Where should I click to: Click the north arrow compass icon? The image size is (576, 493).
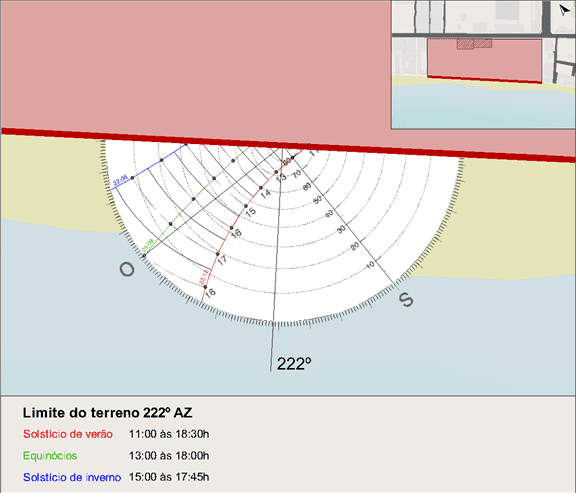click(564, 11)
